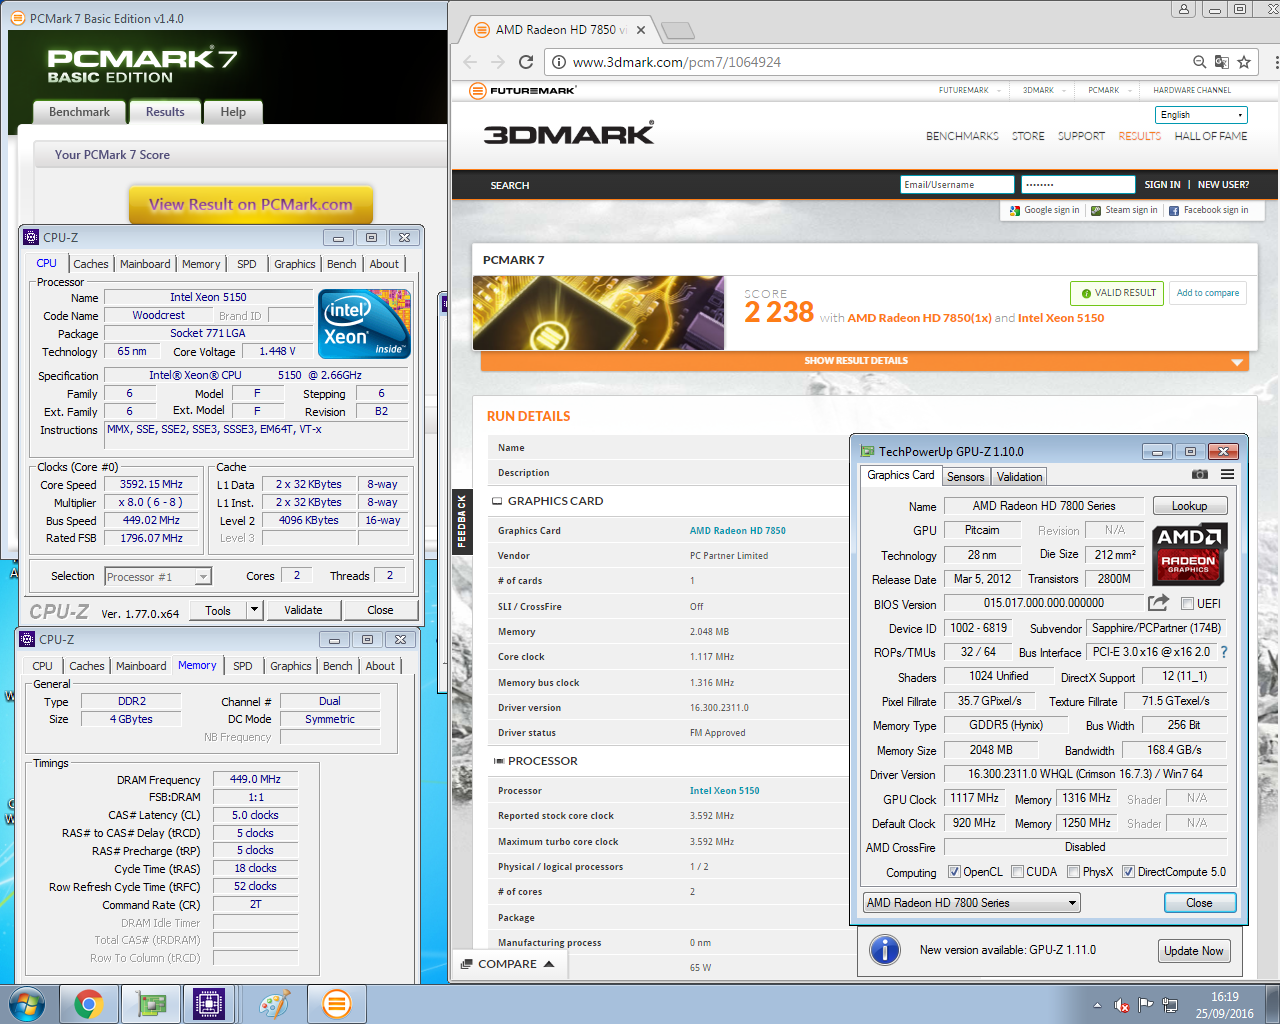Click the Intel Xeon inside logo in CPU-Z
Screen dimensions: 1280x1024
[364, 324]
